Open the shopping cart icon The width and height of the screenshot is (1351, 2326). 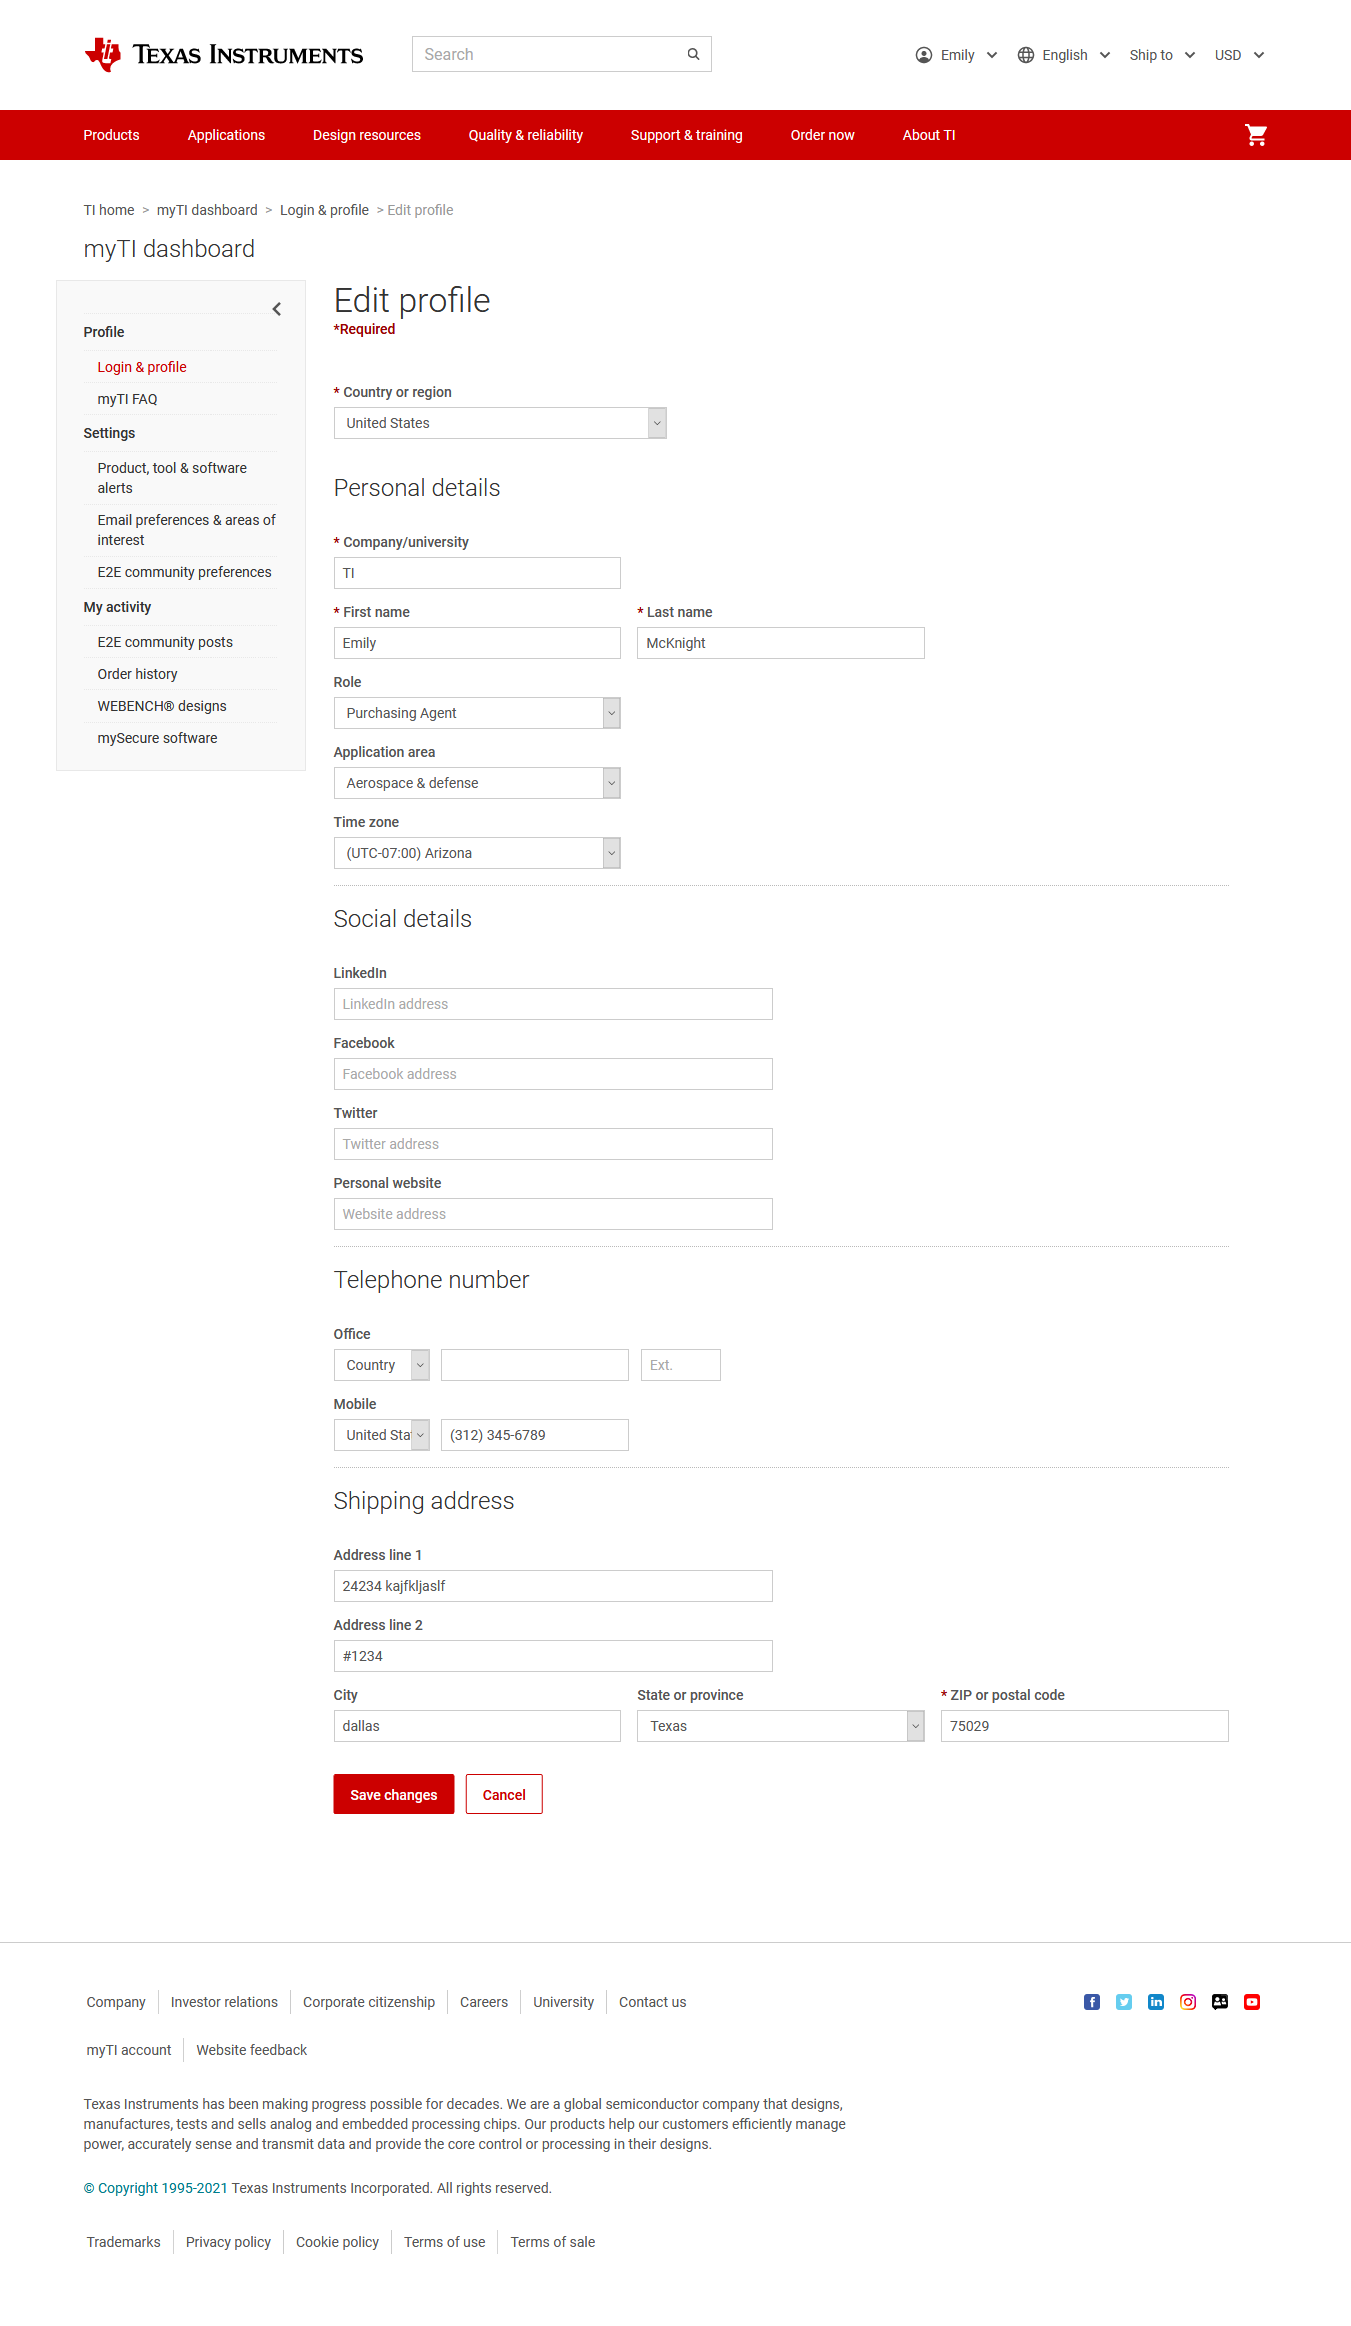coord(1256,135)
